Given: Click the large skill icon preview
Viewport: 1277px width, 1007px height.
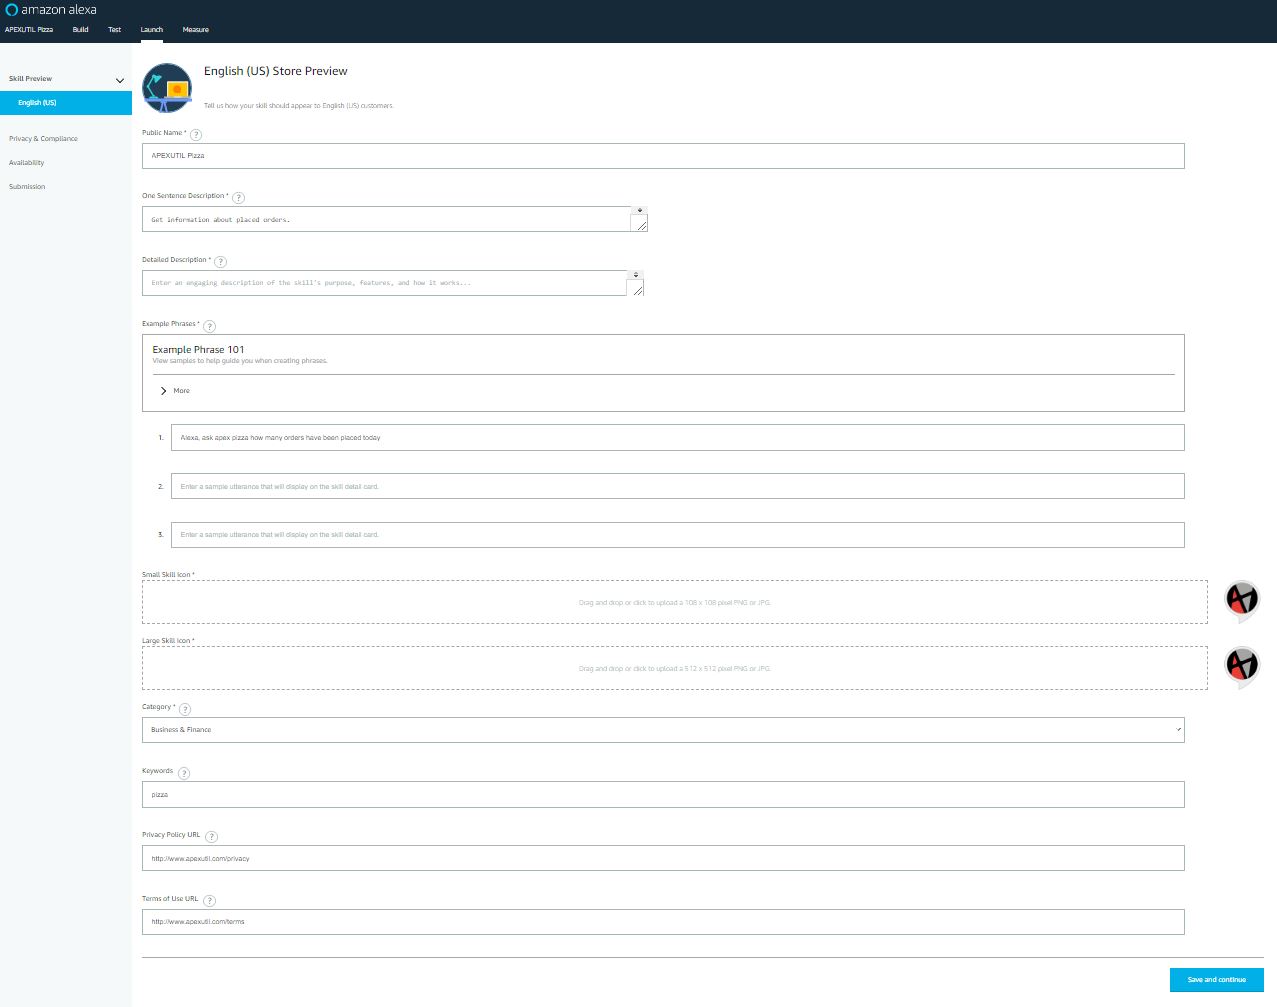Looking at the screenshot, I should (x=1242, y=666).
